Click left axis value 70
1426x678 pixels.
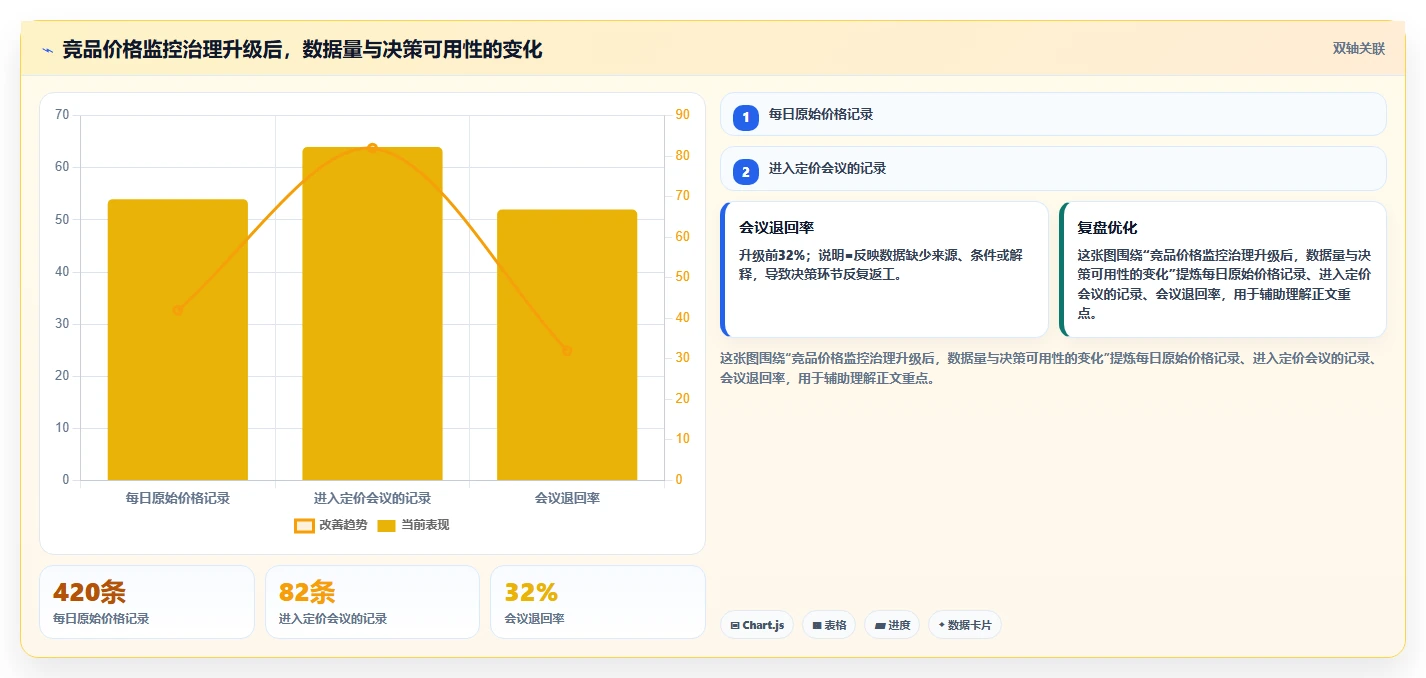click(62, 115)
